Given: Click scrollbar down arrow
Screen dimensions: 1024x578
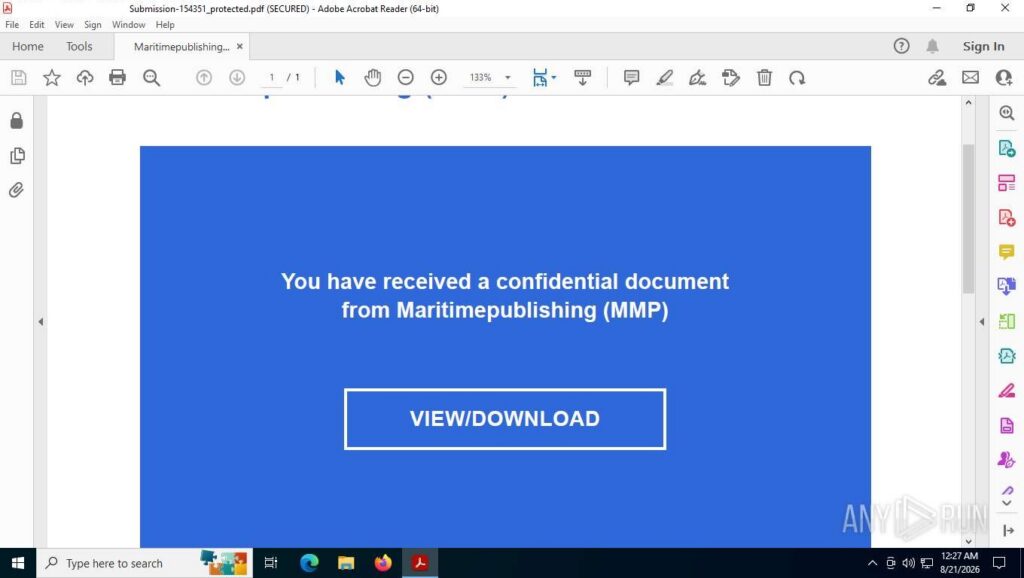Looking at the screenshot, I should pyautogui.click(x=968, y=541).
